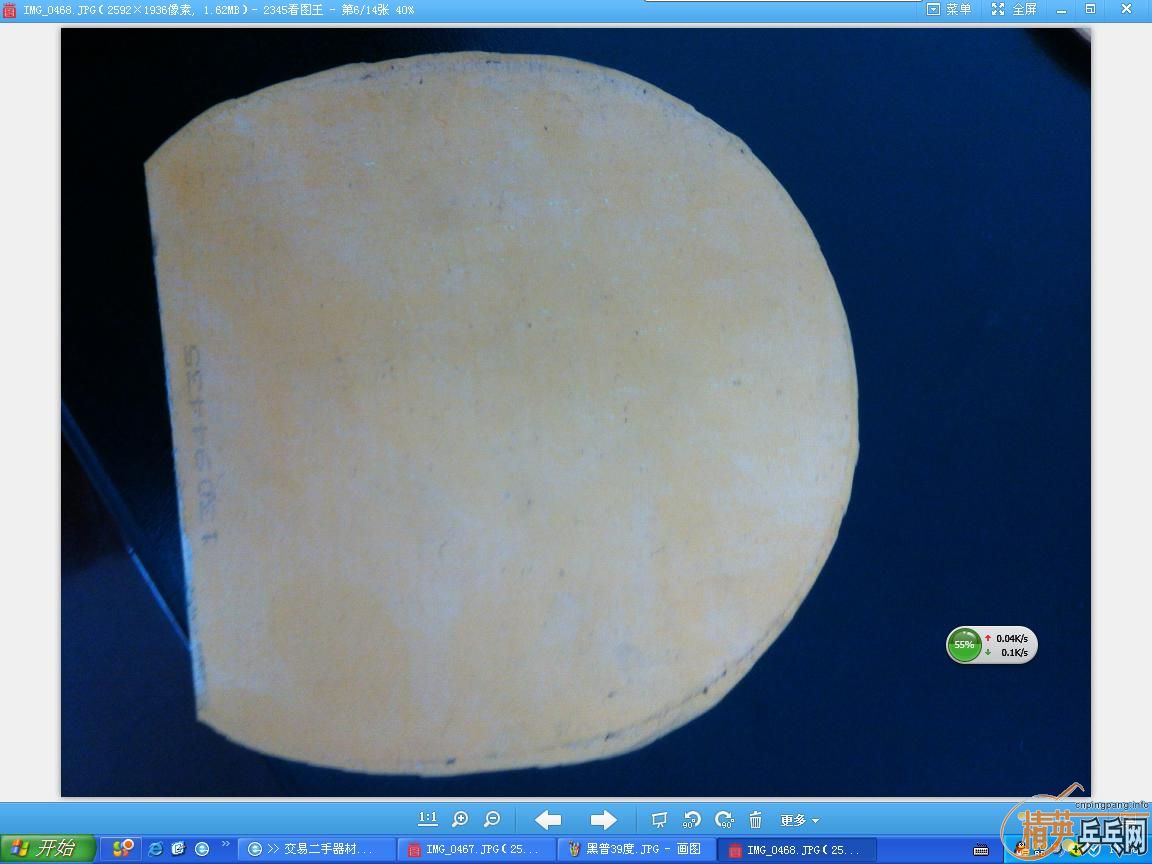
Task: Delete the current image with trash icon
Action: click(x=756, y=820)
